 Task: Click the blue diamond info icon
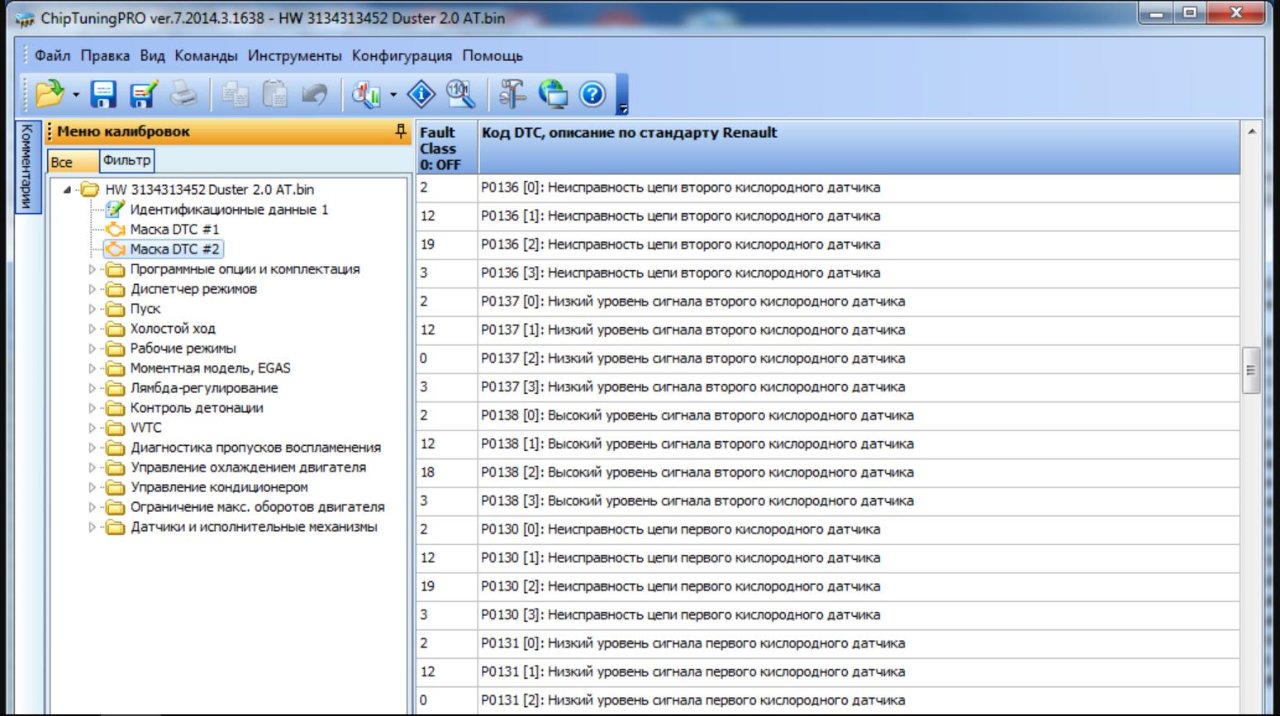(x=421, y=94)
